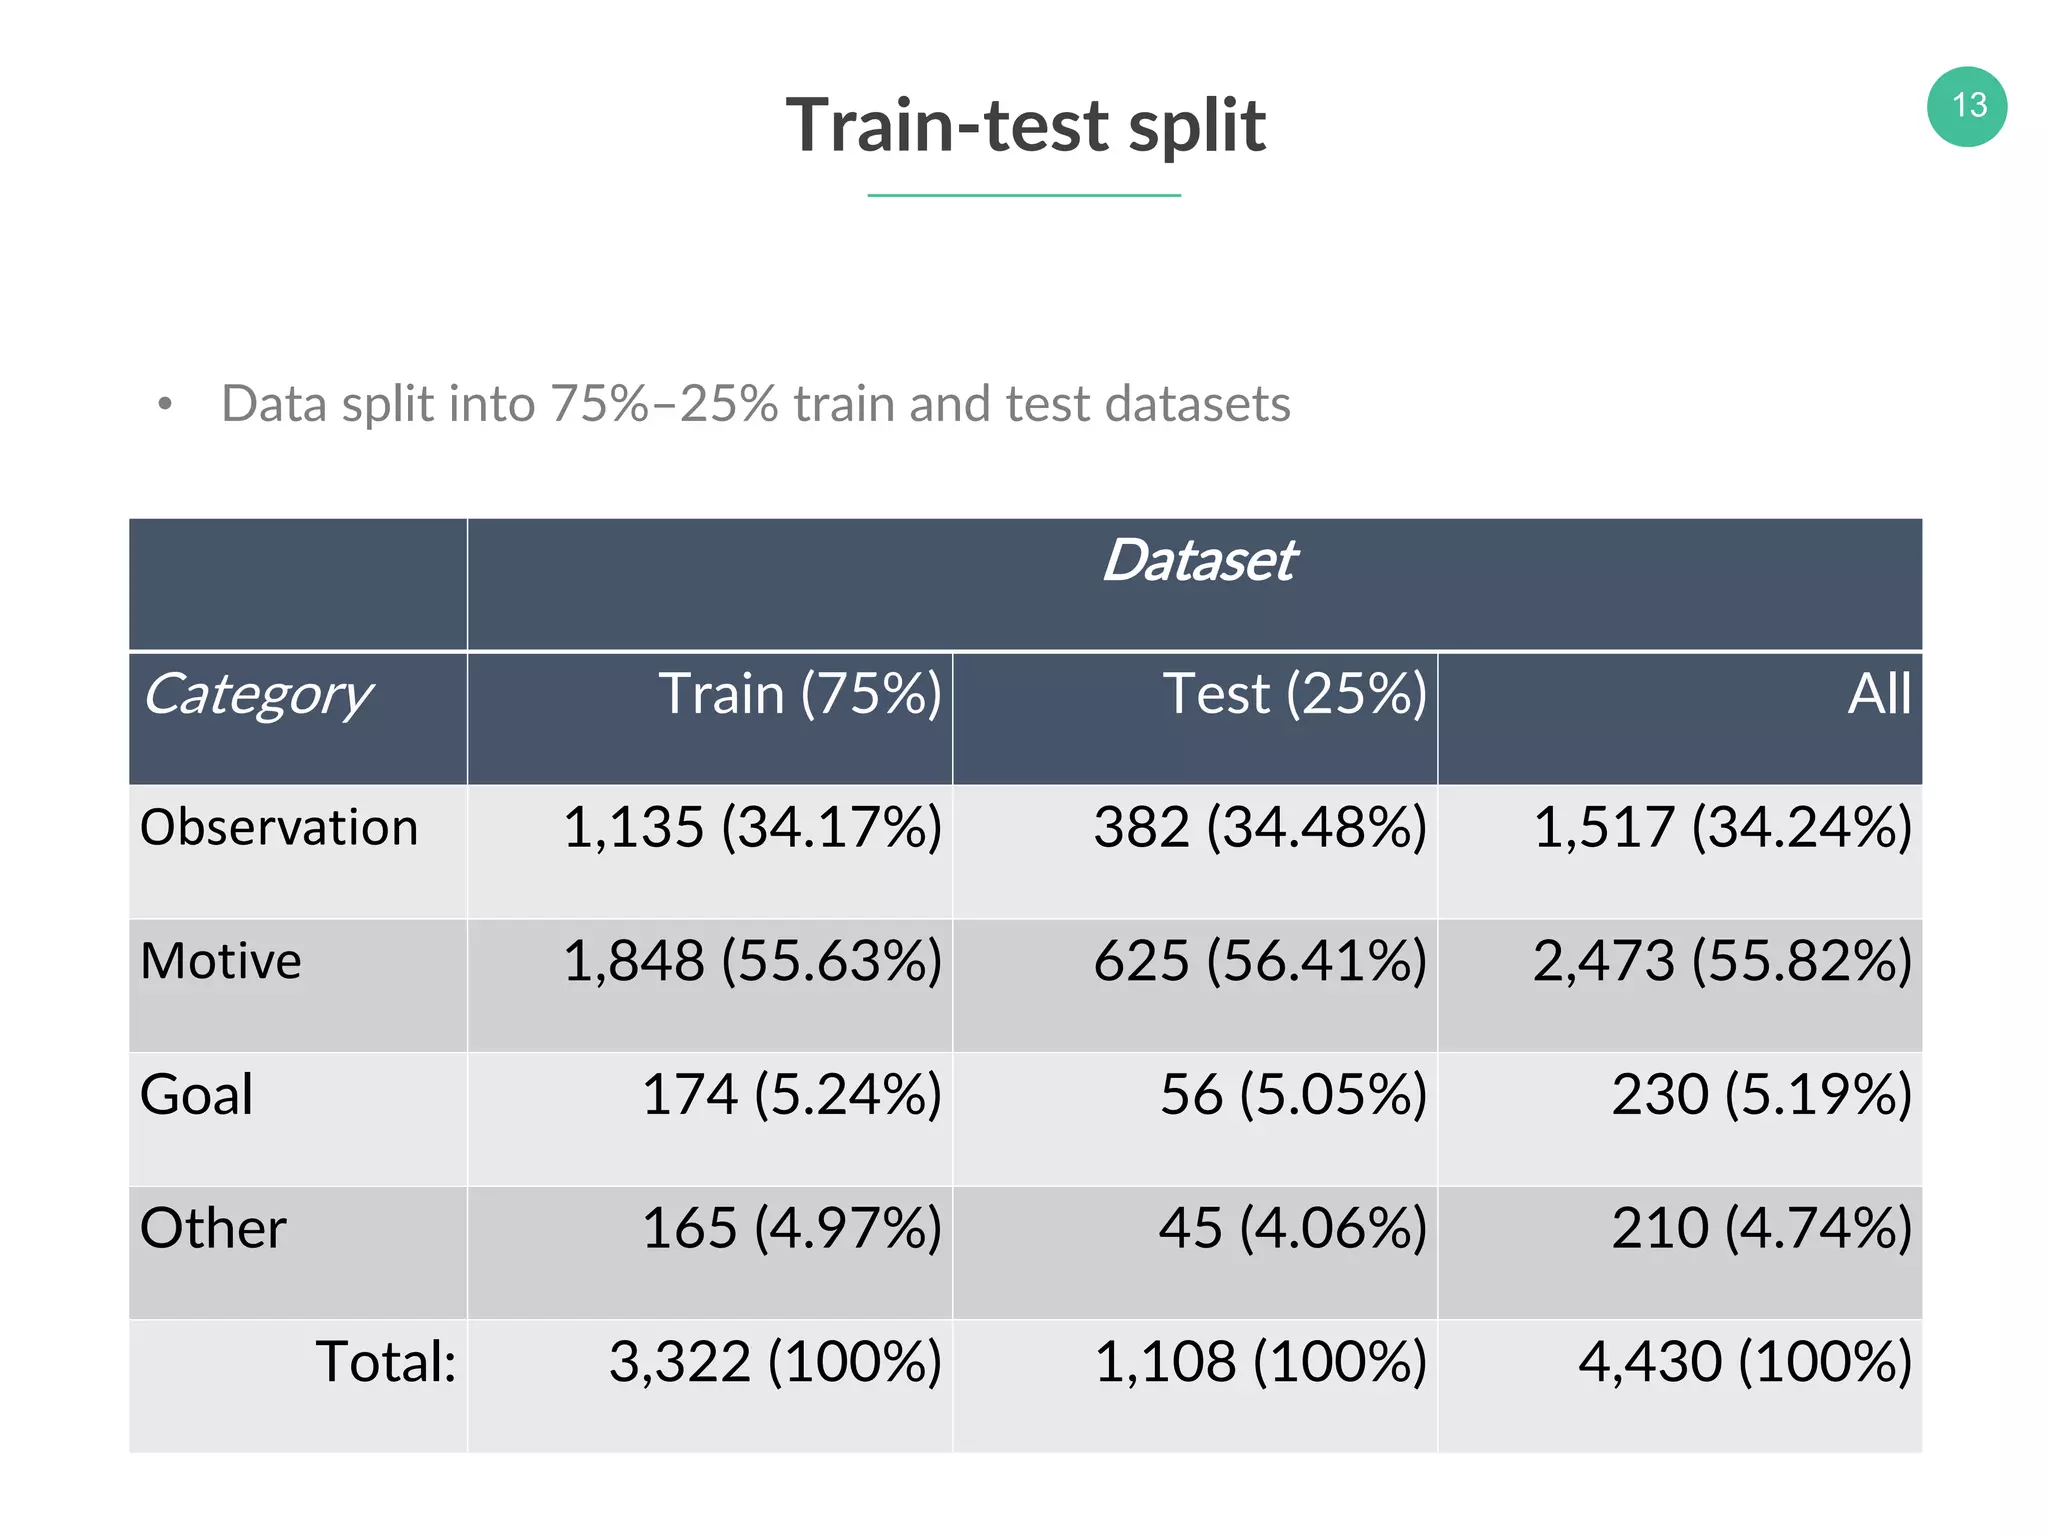Viewport: 2048px width, 1536px height.
Task: Select cell 1,135 (34.17%)
Action: [752, 828]
